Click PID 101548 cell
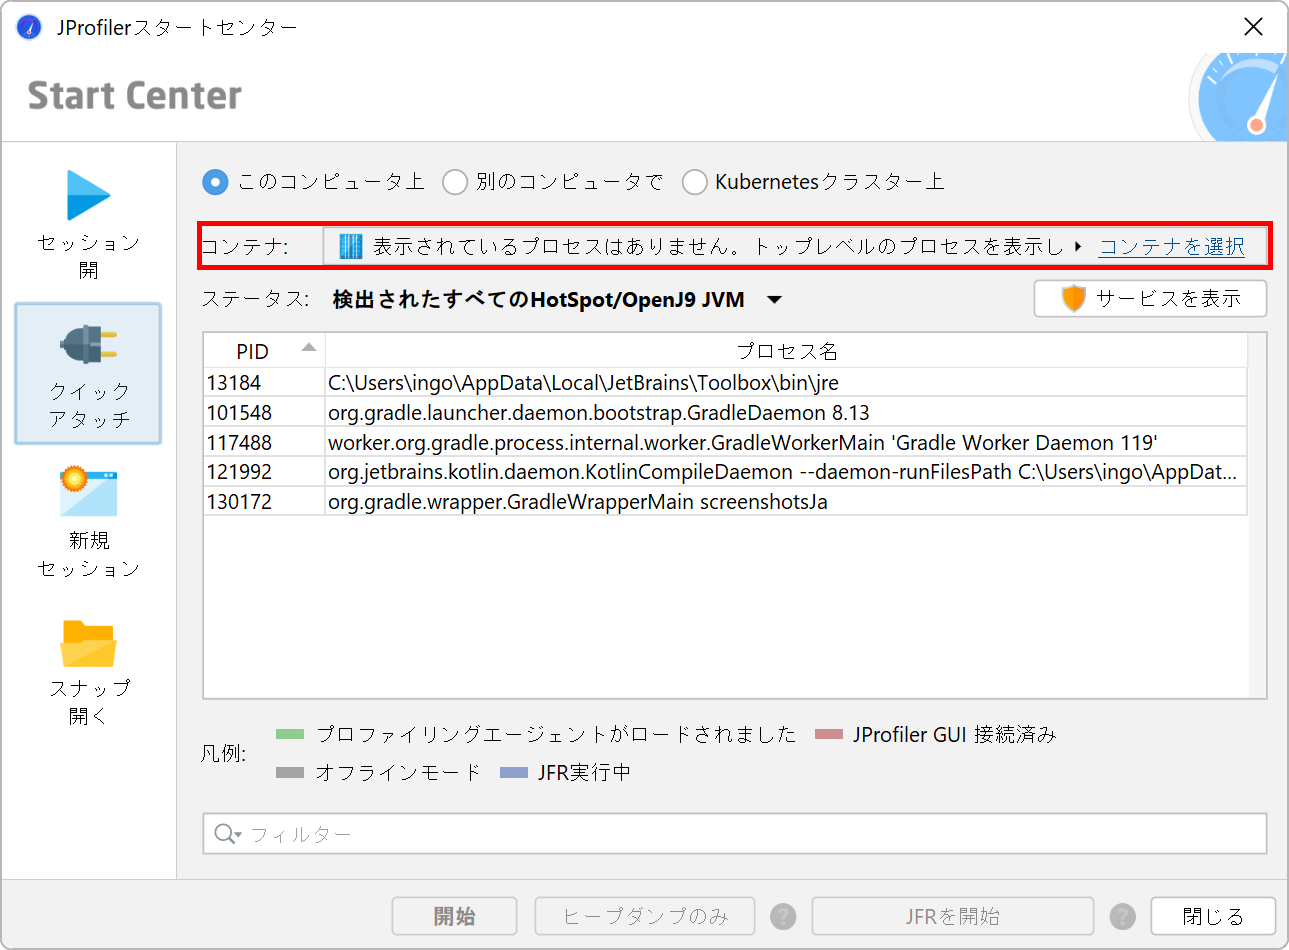The image size is (1289, 950). tap(264, 413)
